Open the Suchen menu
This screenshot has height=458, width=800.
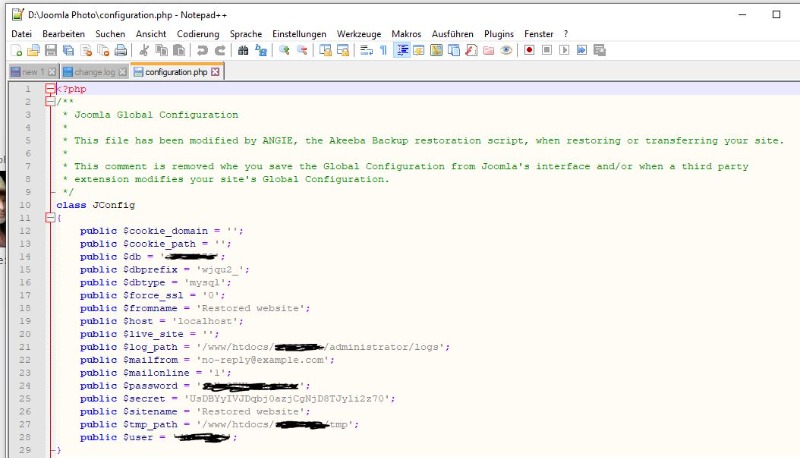110,34
